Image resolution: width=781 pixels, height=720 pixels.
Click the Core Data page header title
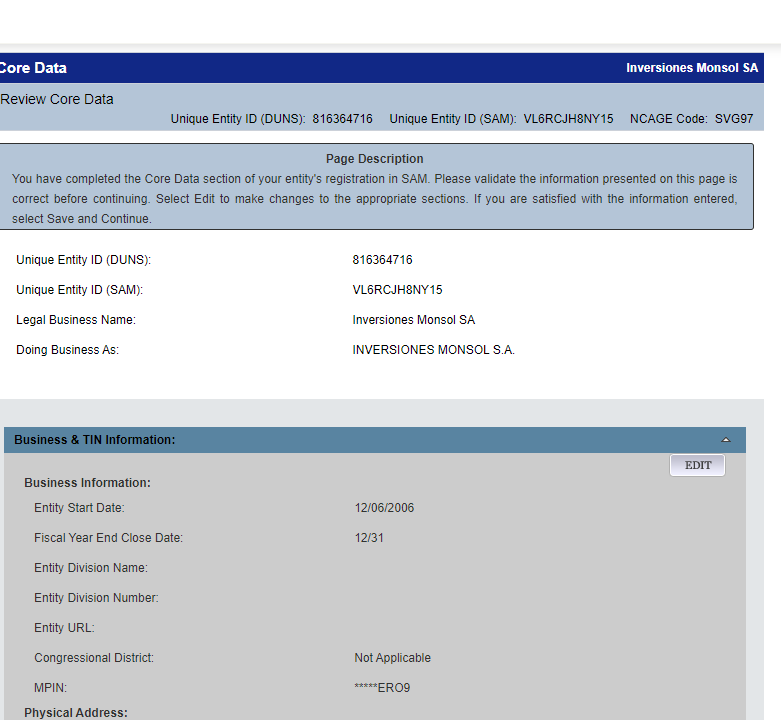[33, 68]
